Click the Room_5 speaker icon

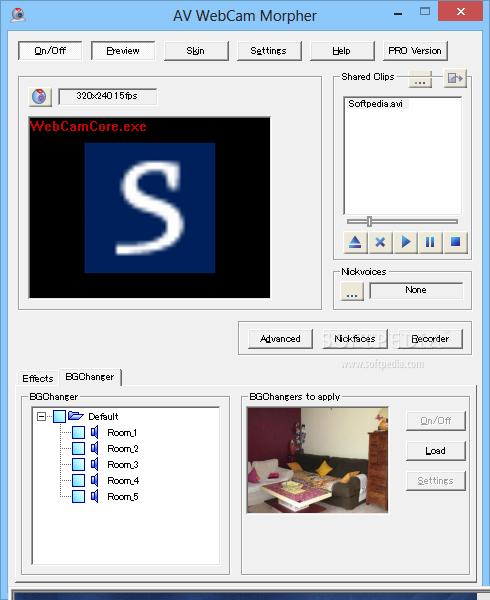pyautogui.click(x=94, y=497)
